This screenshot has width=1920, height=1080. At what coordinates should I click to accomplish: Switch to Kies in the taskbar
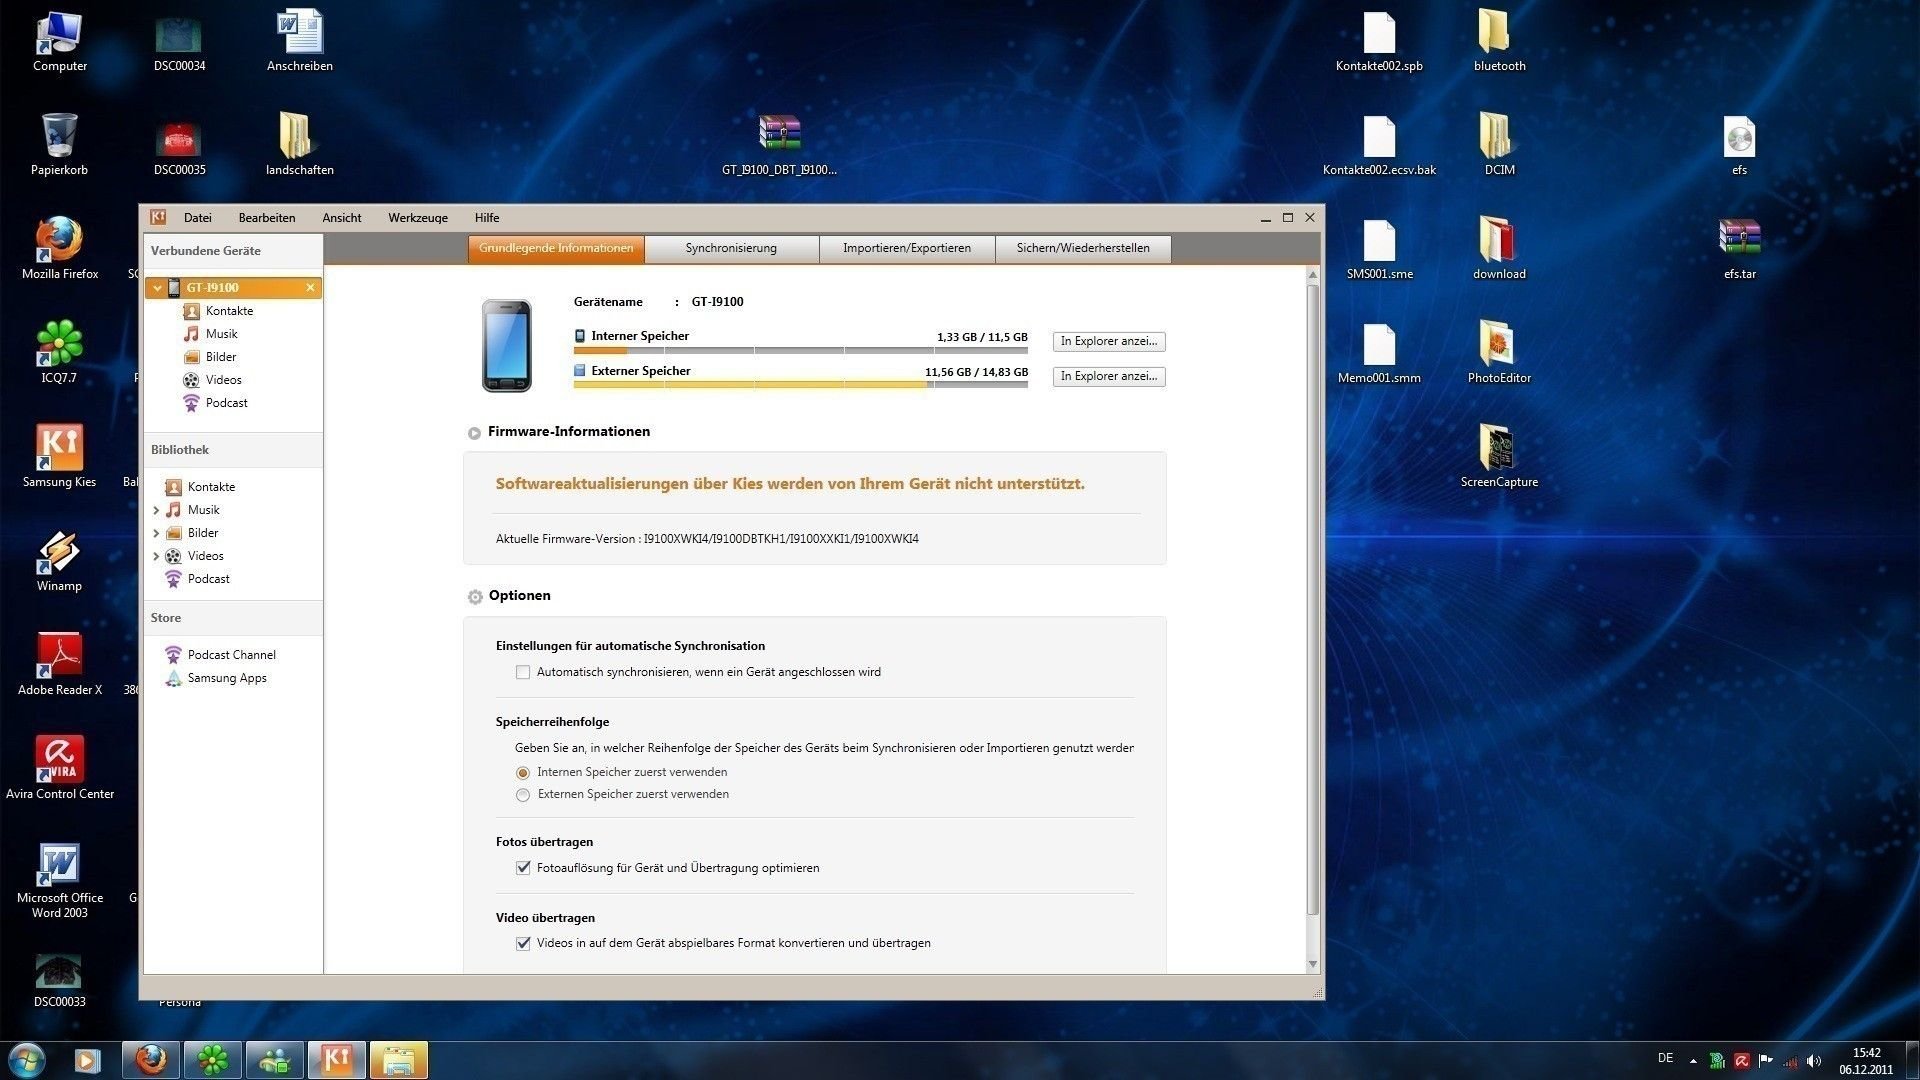coord(337,1060)
